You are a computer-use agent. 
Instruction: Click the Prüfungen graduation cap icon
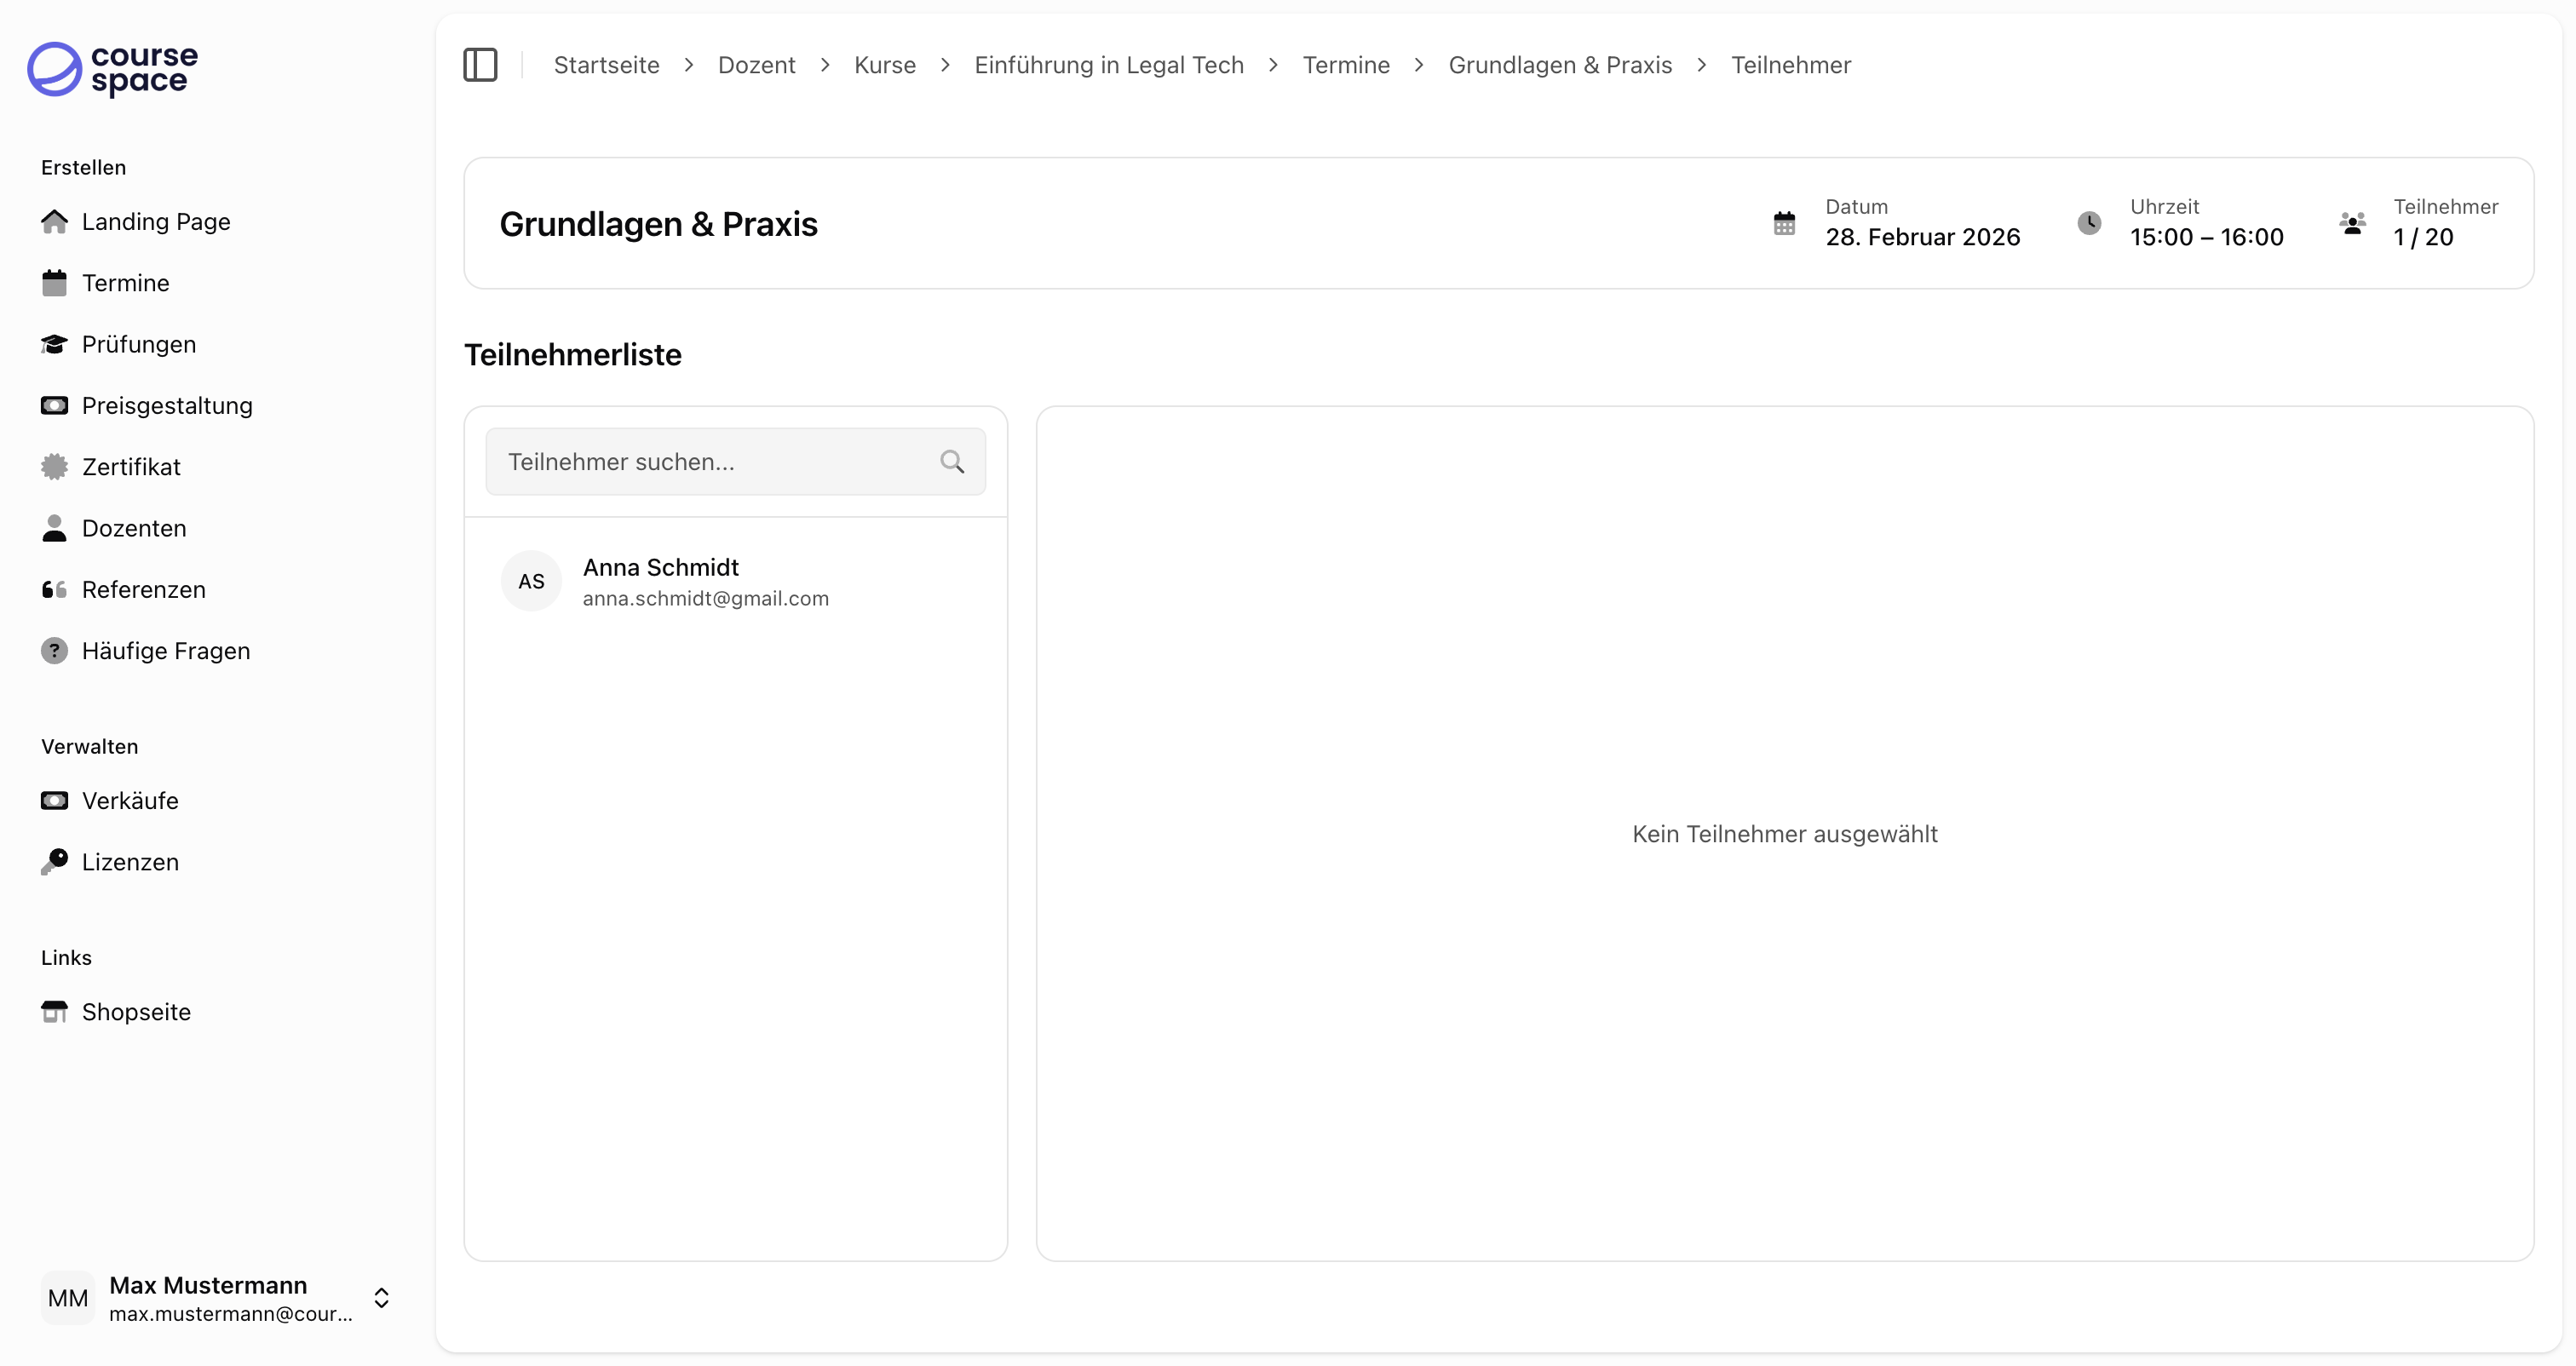pos(54,344)
